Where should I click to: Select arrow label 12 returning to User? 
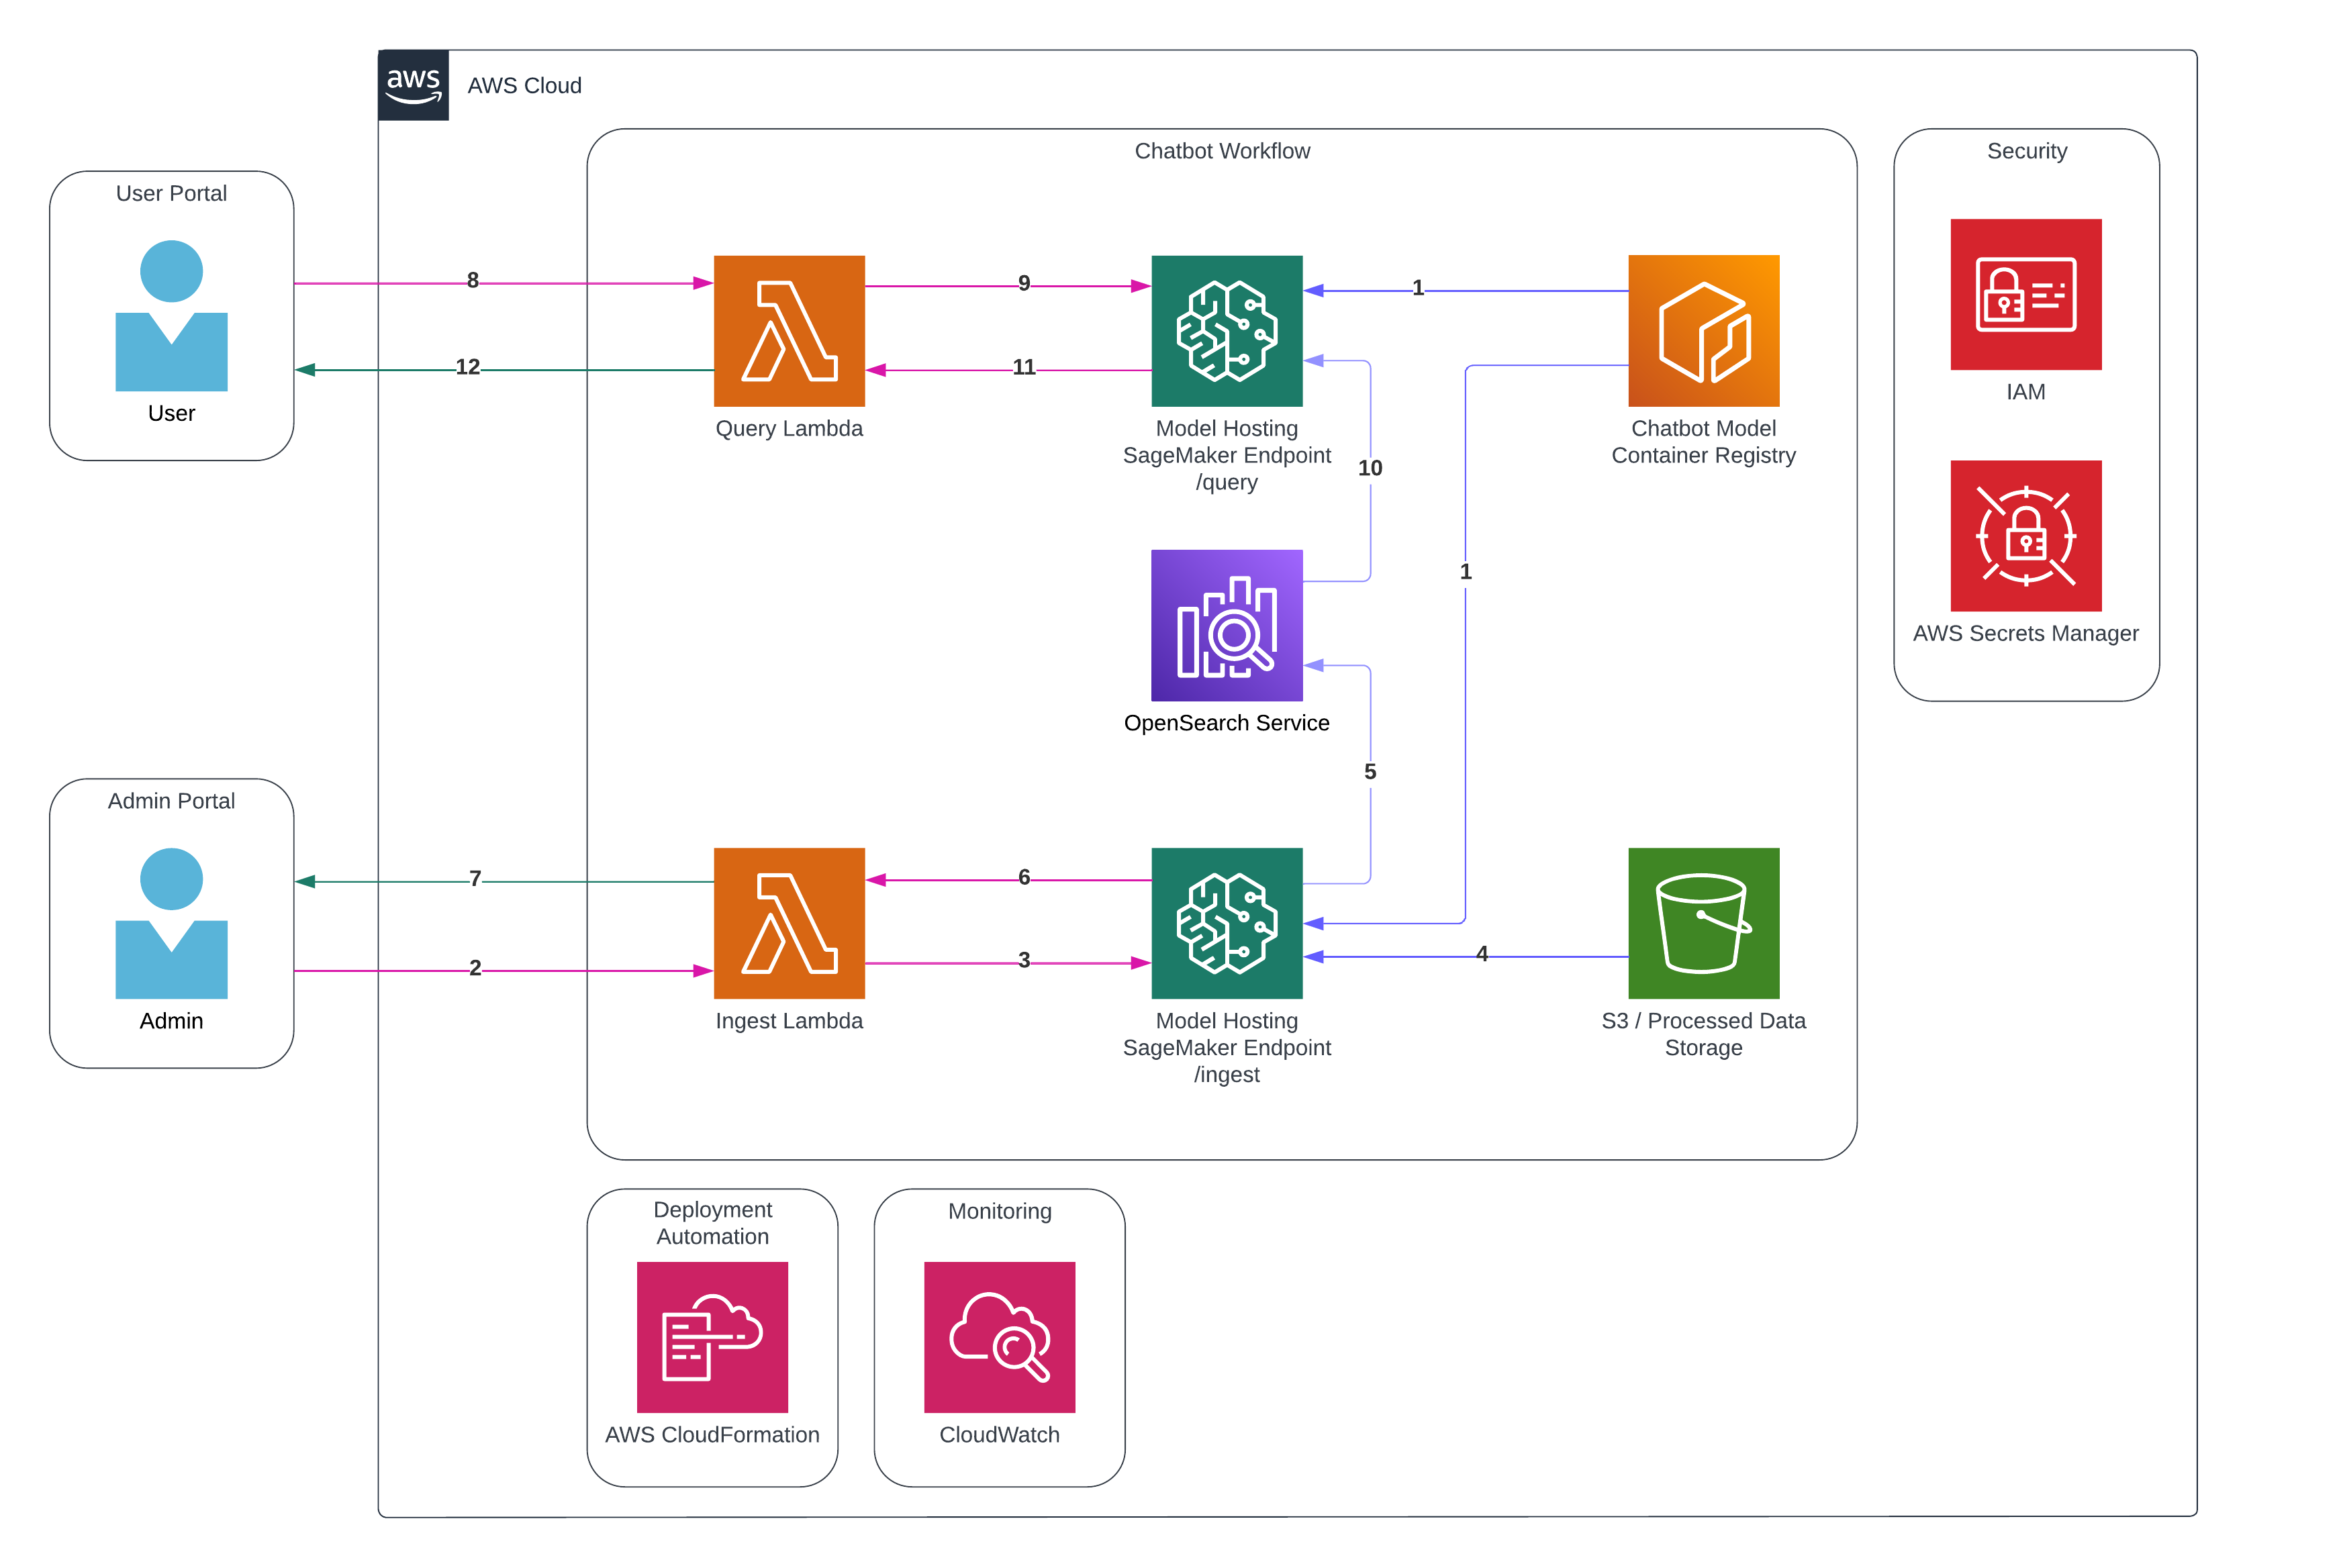(x=468, y=367)
